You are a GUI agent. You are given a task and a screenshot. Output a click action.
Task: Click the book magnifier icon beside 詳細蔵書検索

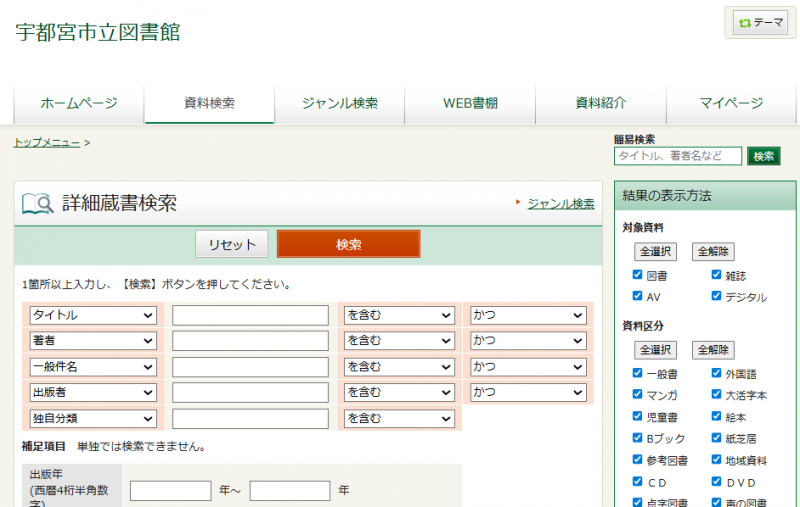[38, 204]
